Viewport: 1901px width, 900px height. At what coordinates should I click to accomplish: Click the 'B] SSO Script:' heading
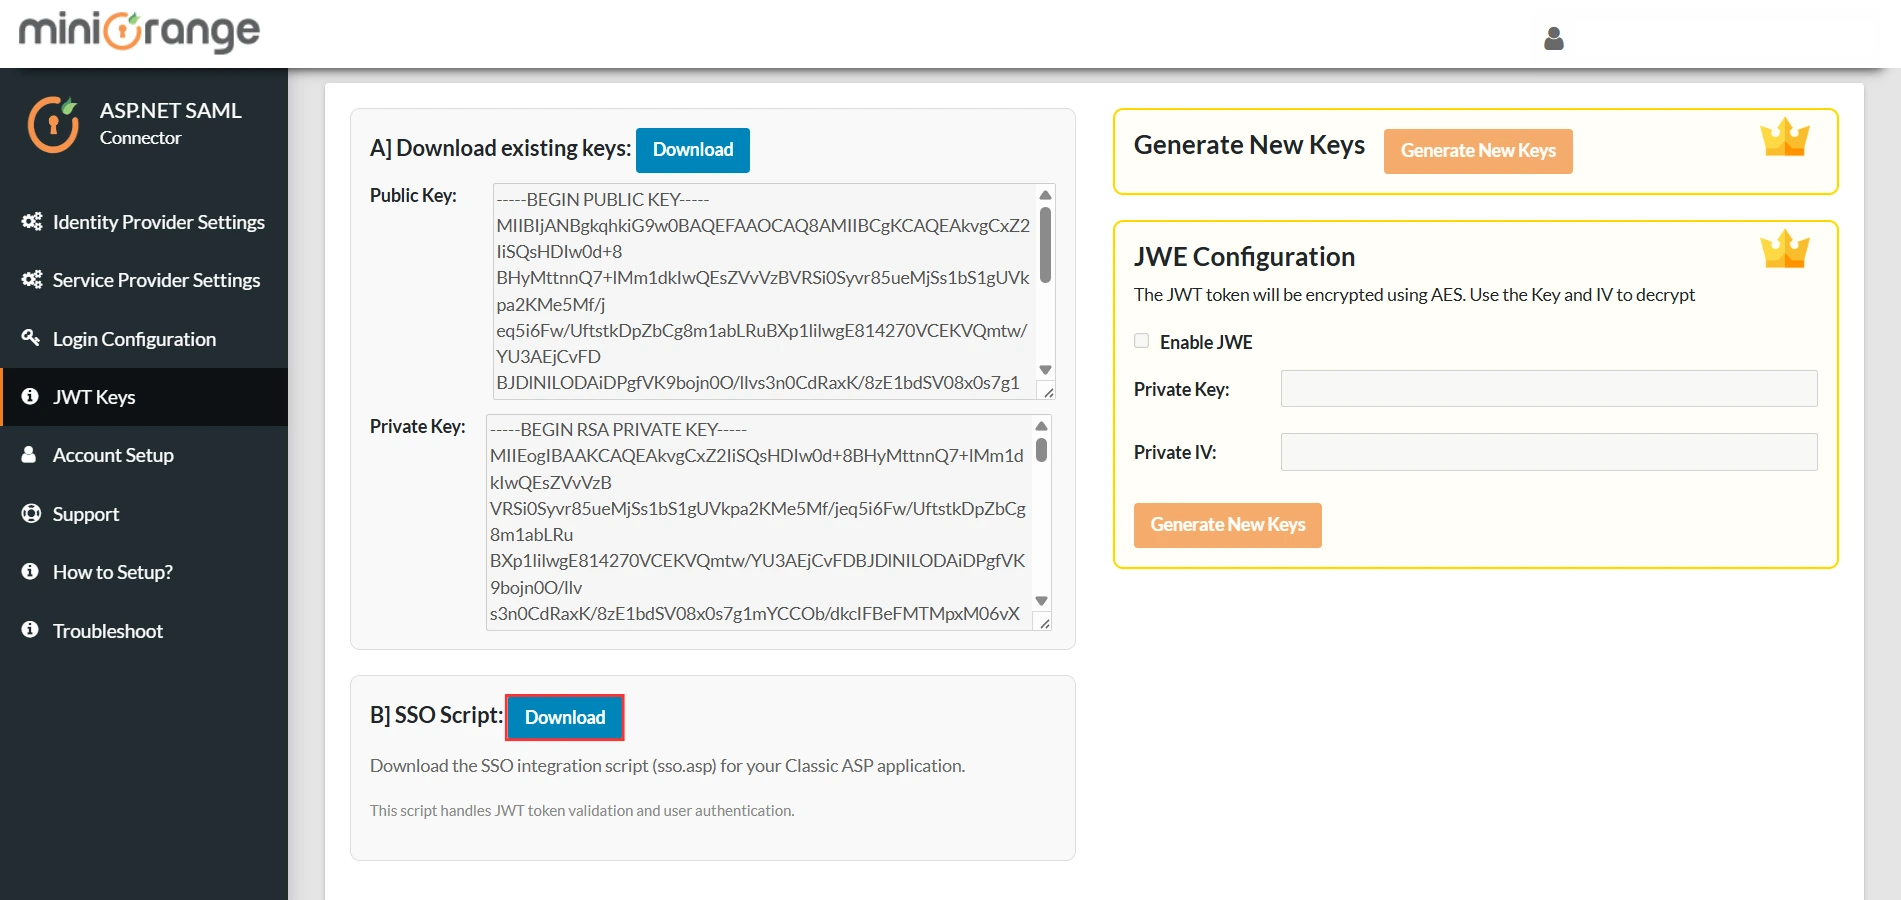(436, 715)
